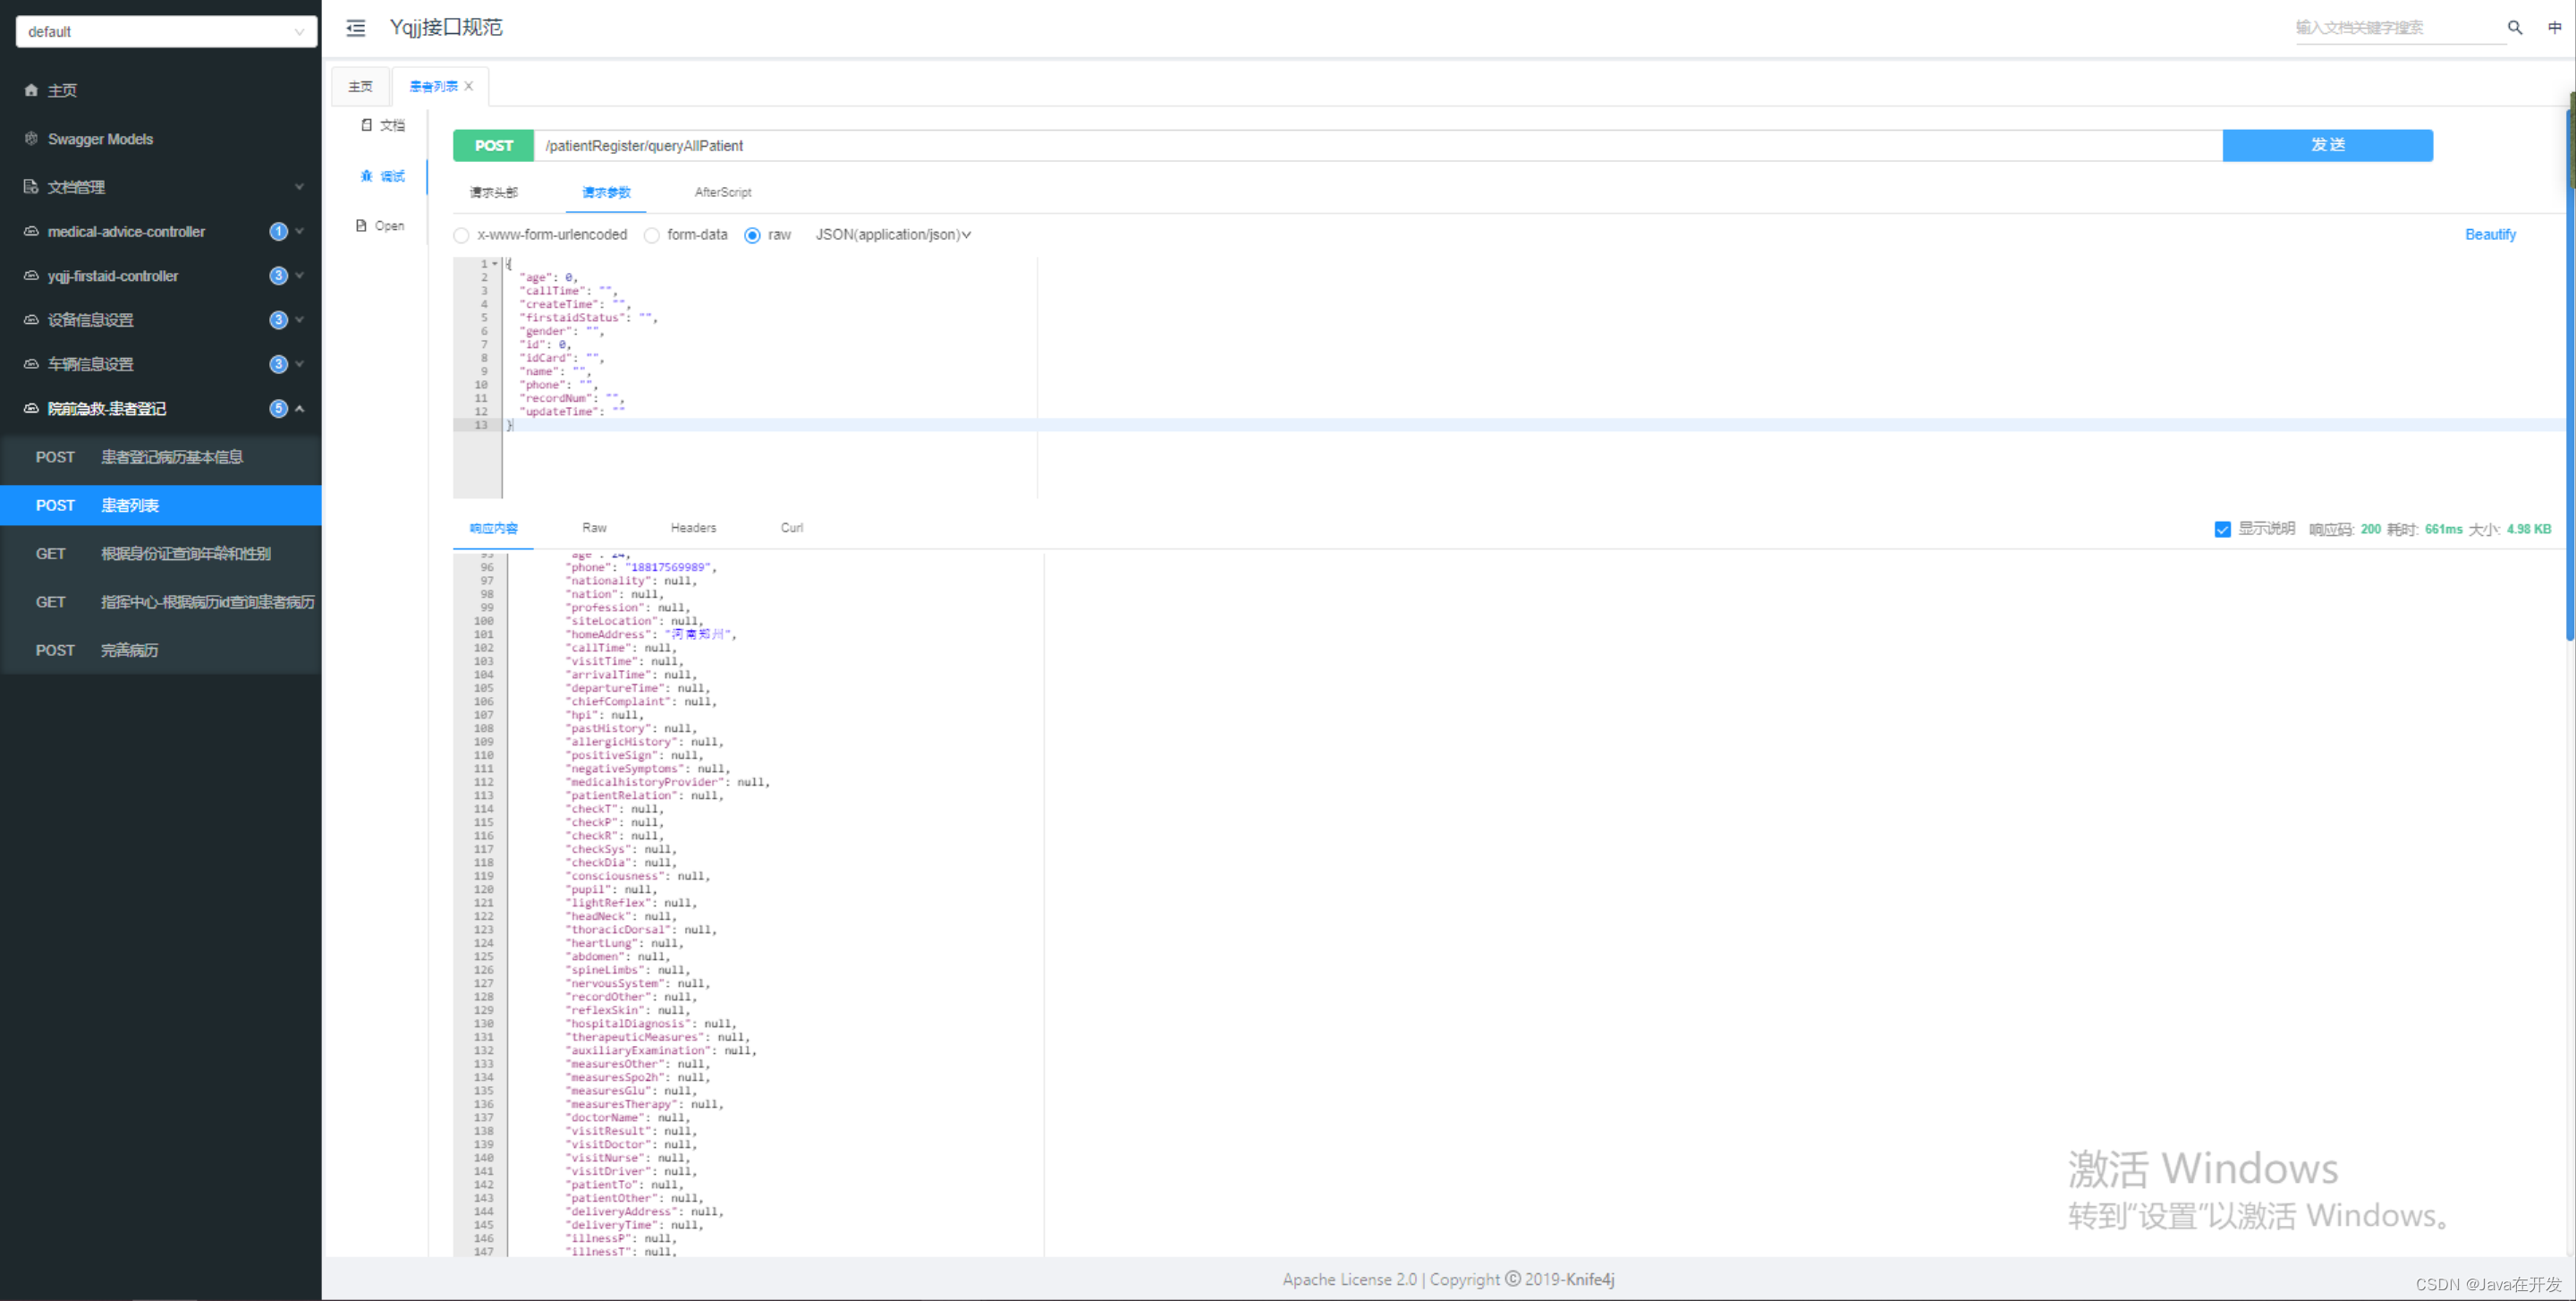
Task: Click the 主页 sidebar menu item
Action: tap(161, 90)
